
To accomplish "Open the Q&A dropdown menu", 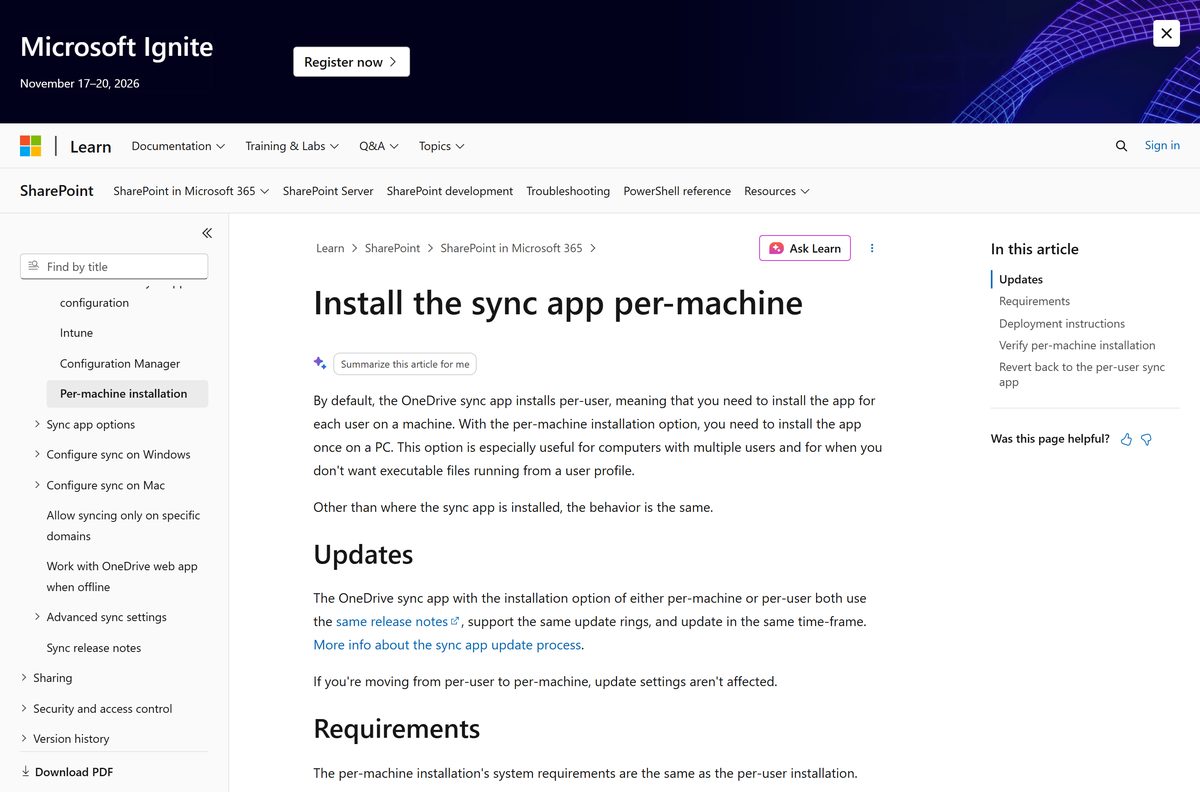I will tap(379, 146).
